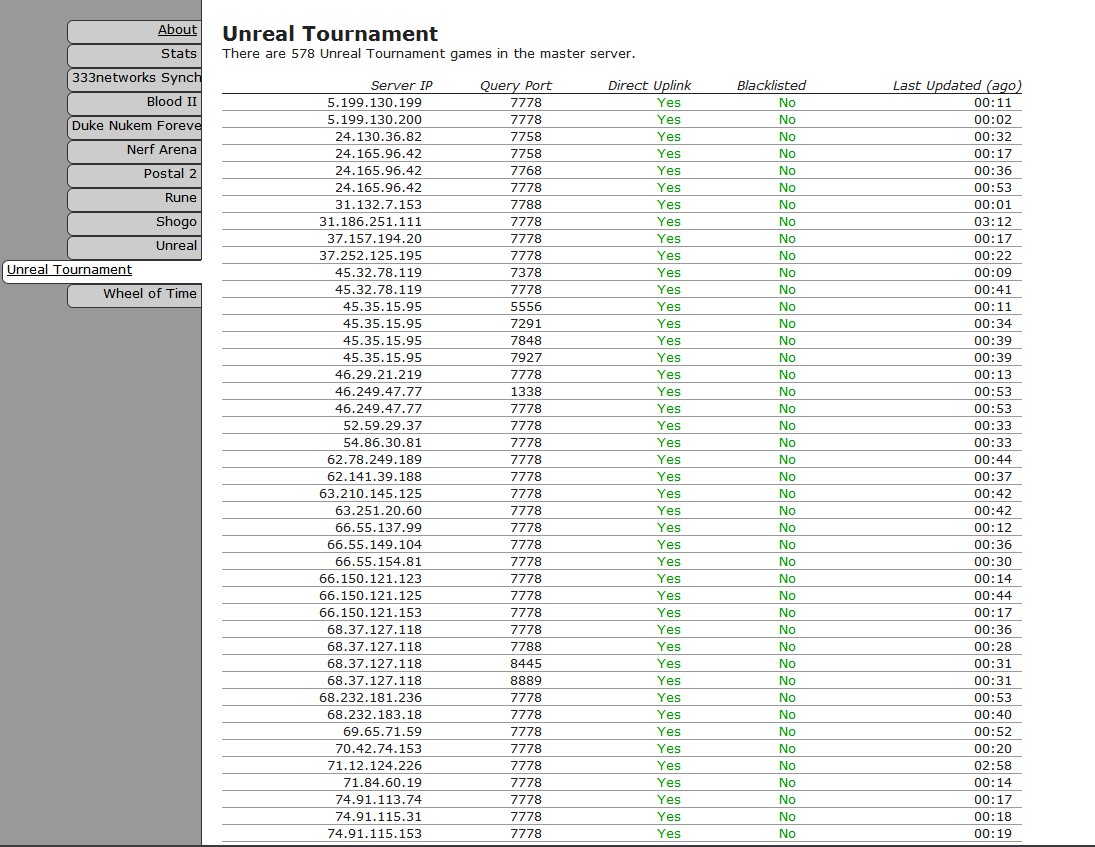
Task: Click the IP address 71.12.124.226
Action: 374,765
